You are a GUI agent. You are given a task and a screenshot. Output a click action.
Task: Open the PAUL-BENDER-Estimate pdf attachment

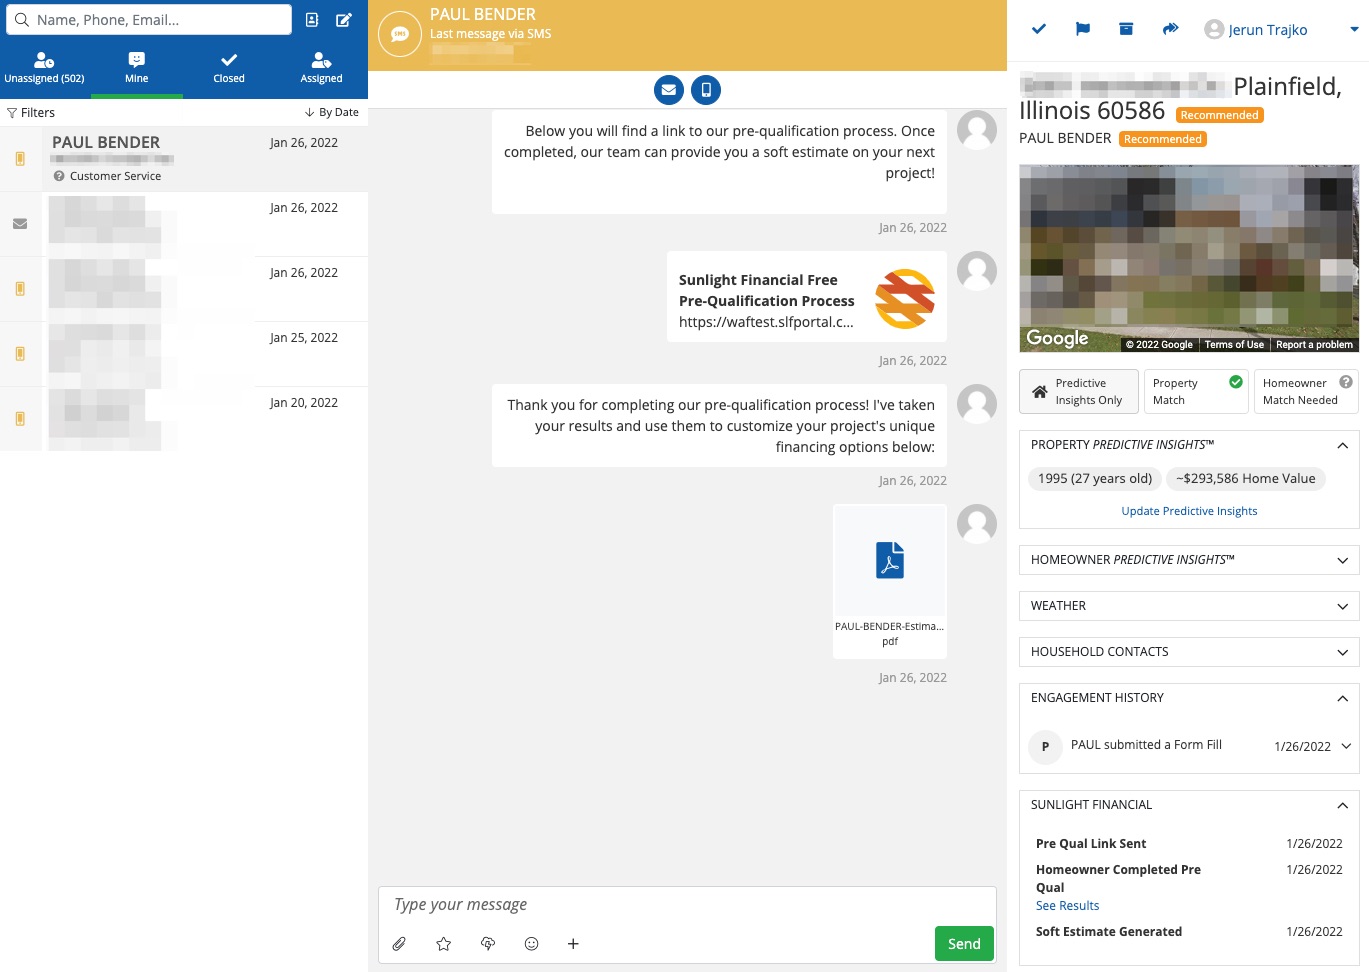click(x=890, y=581)
